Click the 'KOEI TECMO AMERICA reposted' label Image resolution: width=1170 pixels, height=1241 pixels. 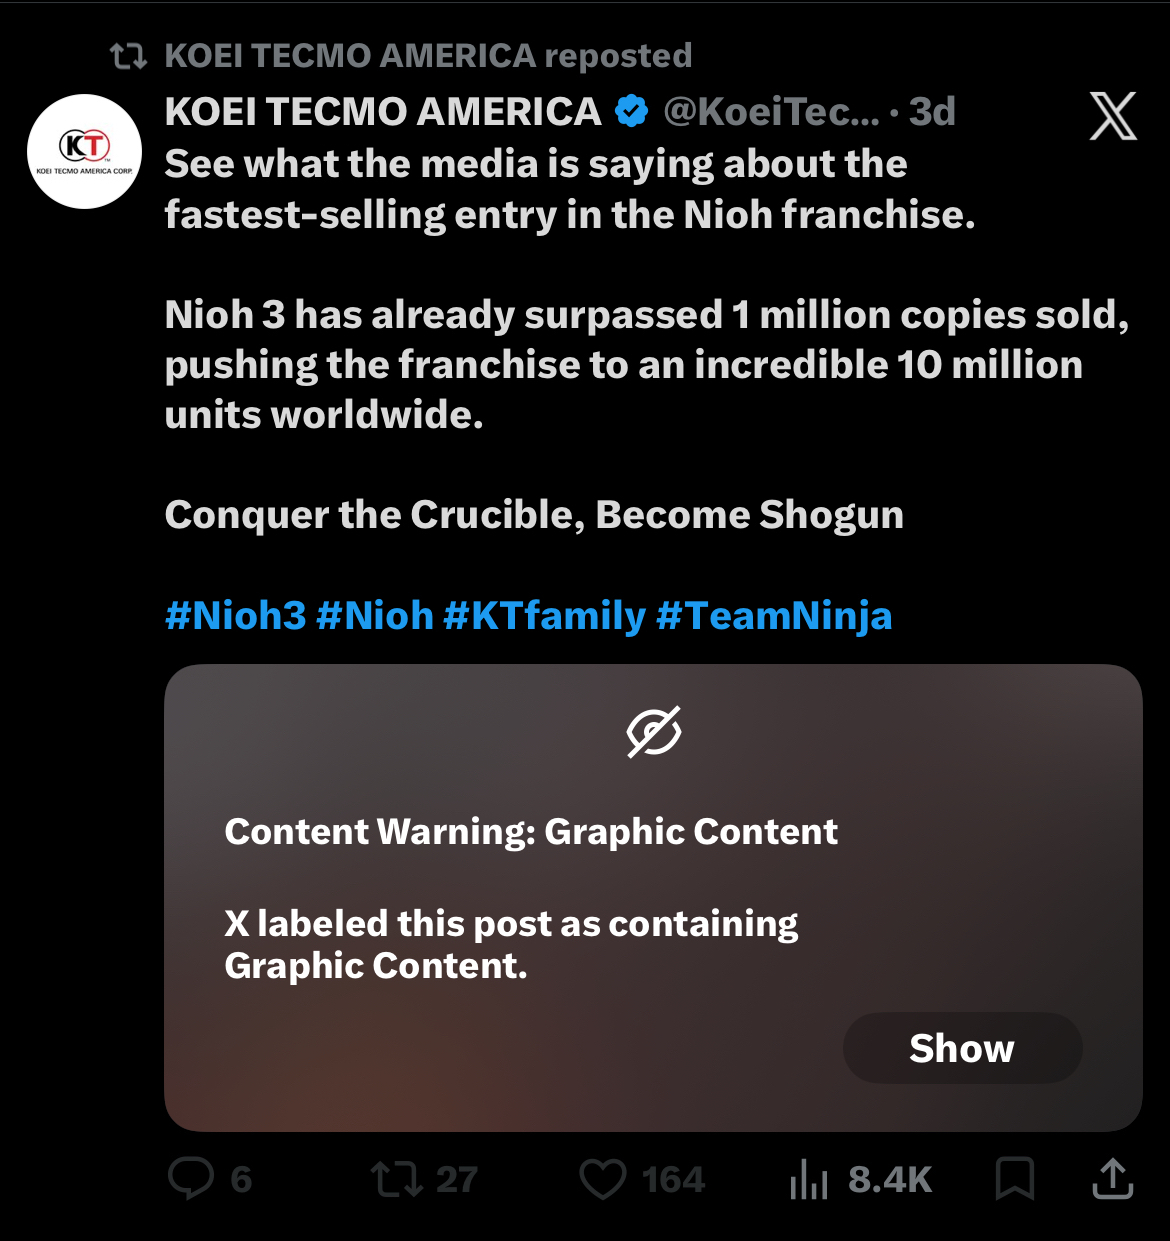pyautogui.click(x=428, y=56)
